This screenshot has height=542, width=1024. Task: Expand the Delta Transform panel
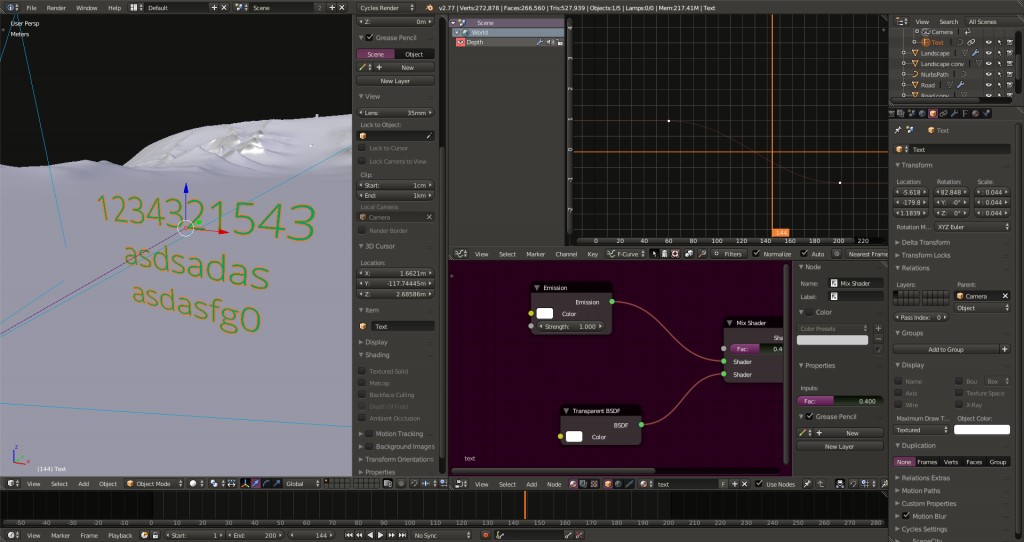pyautogui.click(x=925, y=242)
